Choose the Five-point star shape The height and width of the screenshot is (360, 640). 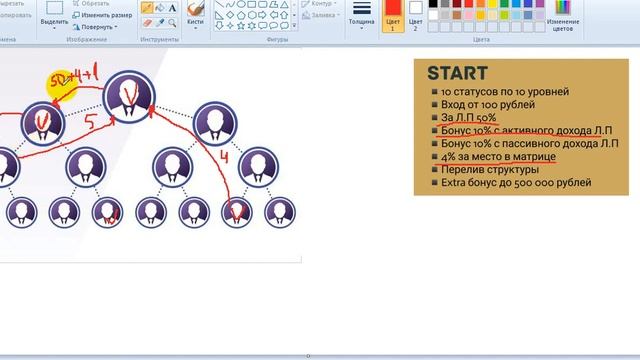pos(241,26)
